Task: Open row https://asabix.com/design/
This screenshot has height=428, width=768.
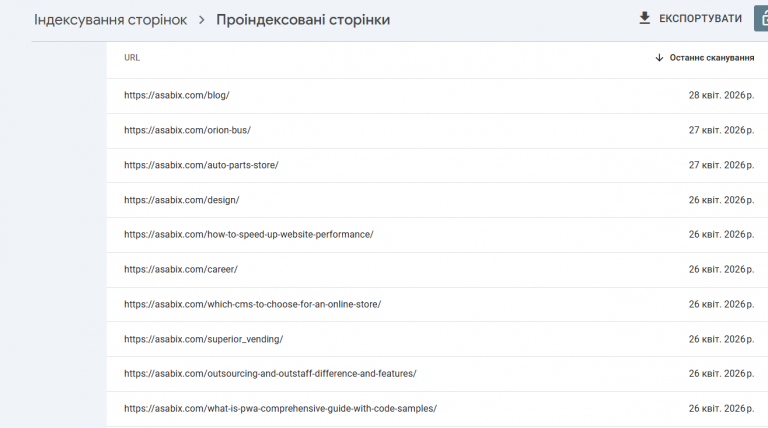Action: click(x=437, y=200)
